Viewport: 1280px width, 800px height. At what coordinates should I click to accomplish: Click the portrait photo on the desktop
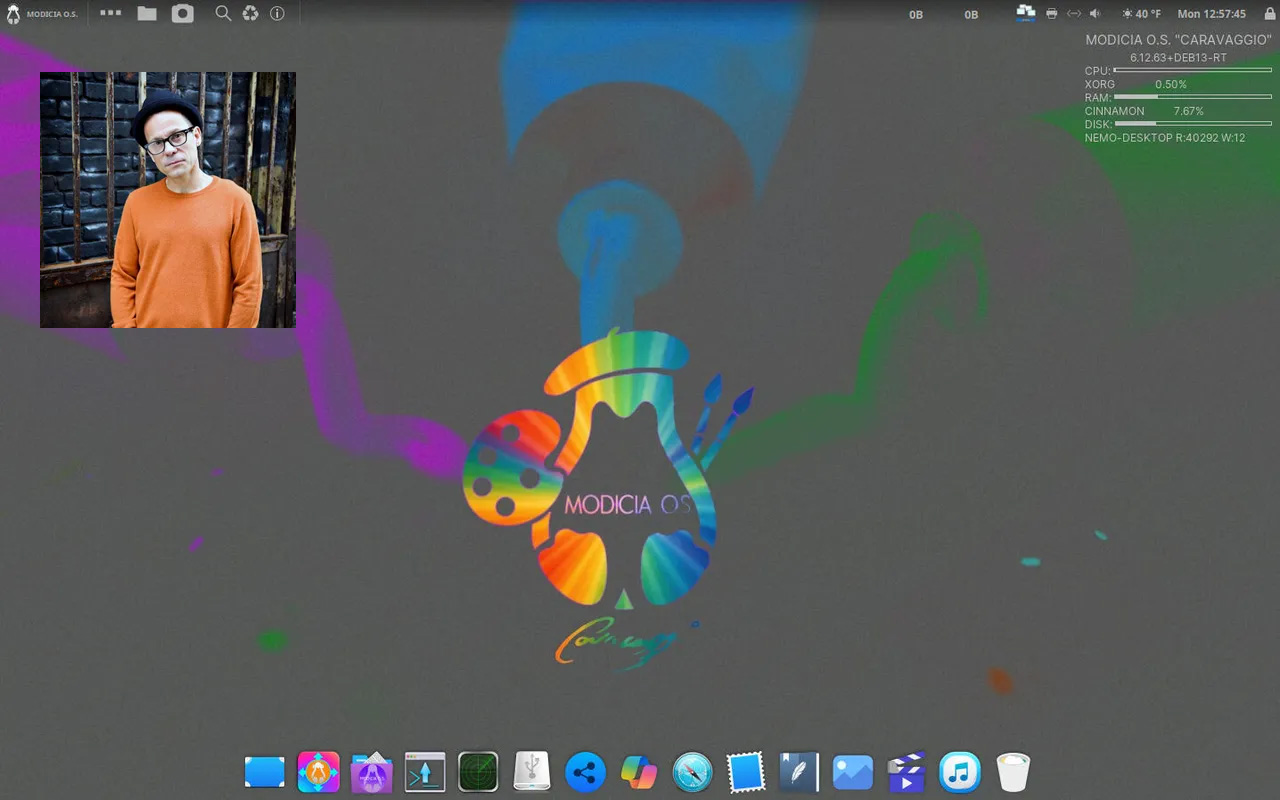(x=168, y=200)
